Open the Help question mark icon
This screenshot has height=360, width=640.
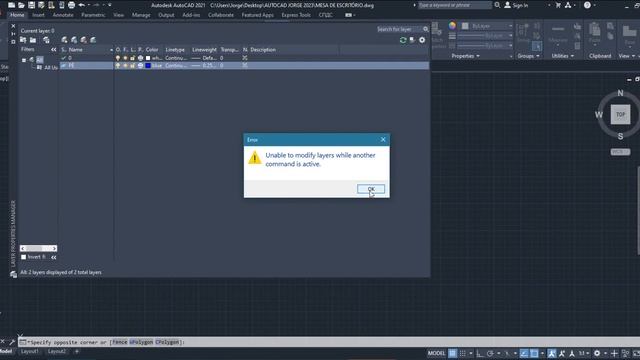587,5
